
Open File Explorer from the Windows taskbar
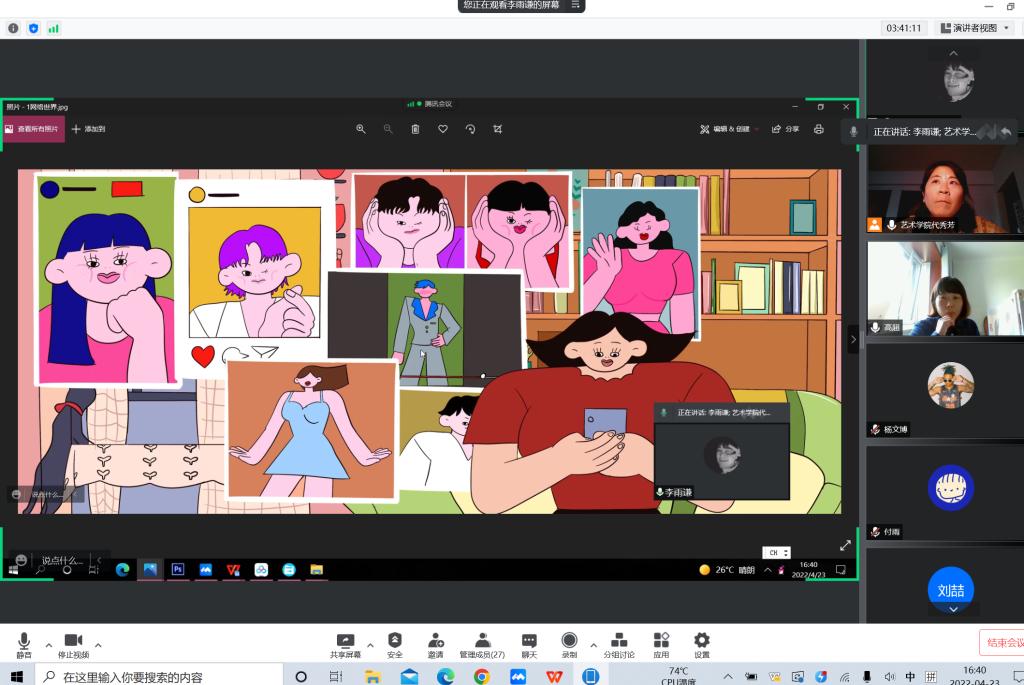(x=372, y=677)
